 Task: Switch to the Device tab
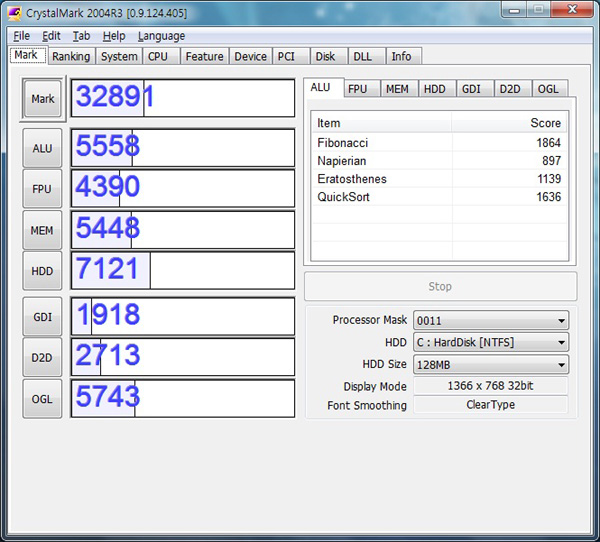tap(251, 56)
